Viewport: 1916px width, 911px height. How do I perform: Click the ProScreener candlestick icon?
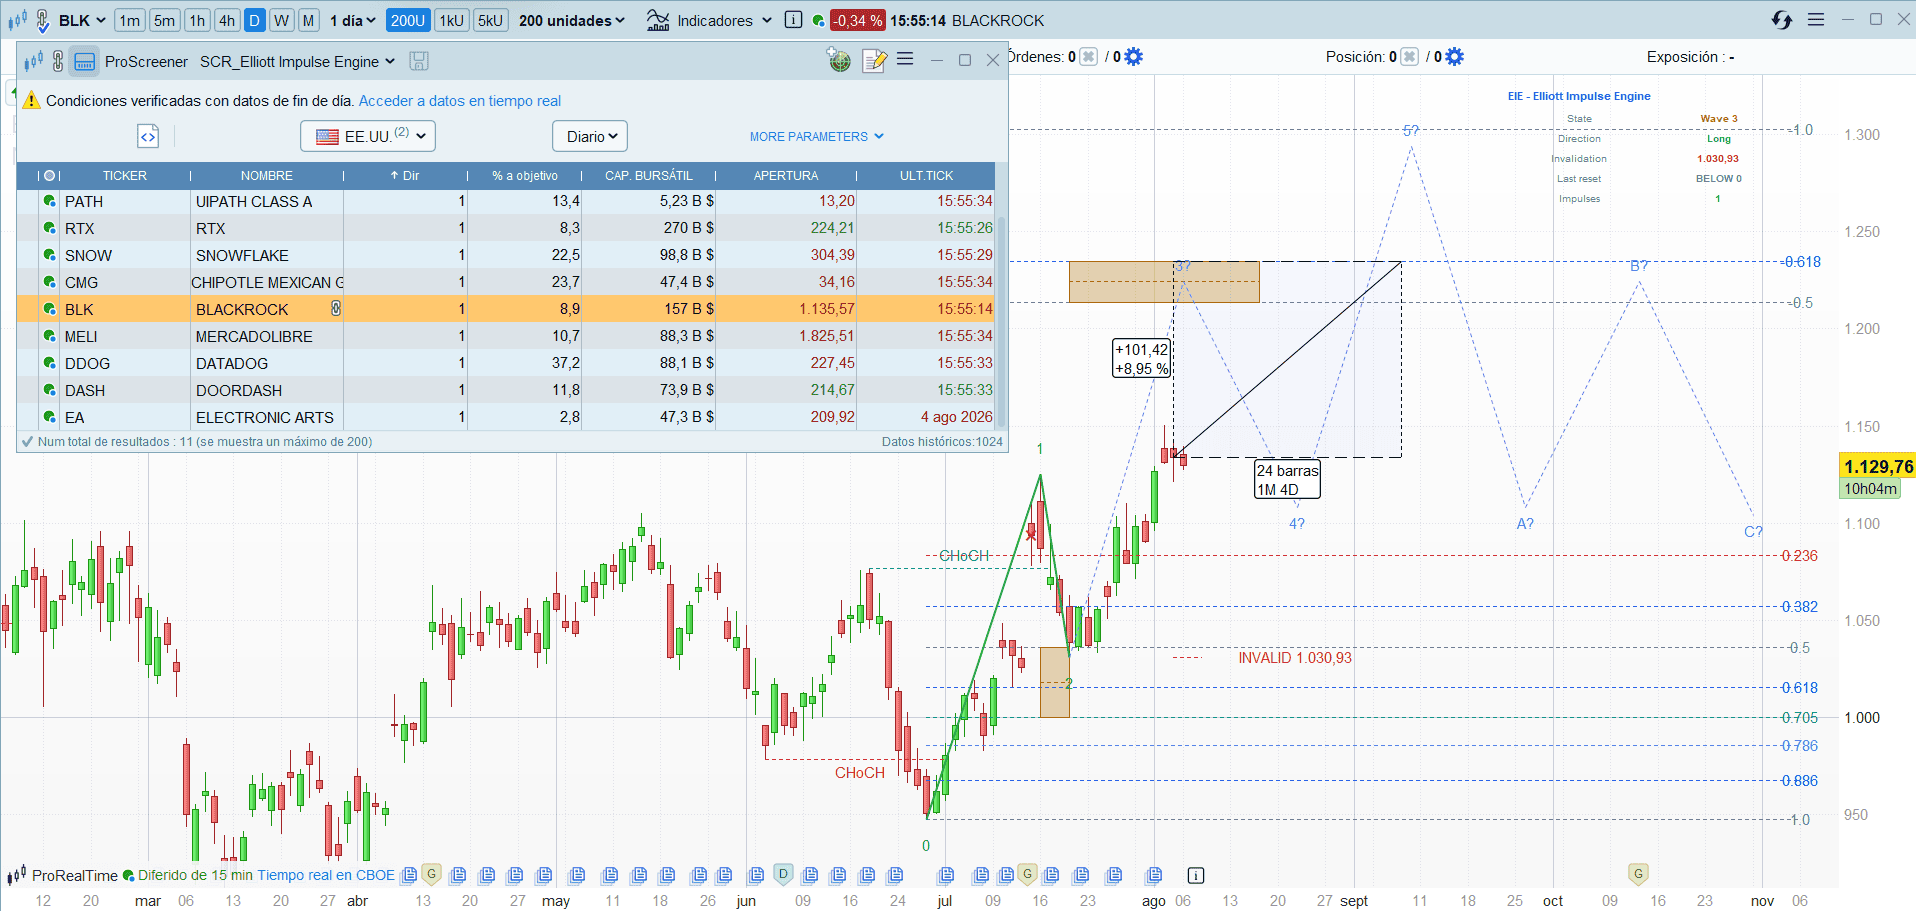coord(34,61)
